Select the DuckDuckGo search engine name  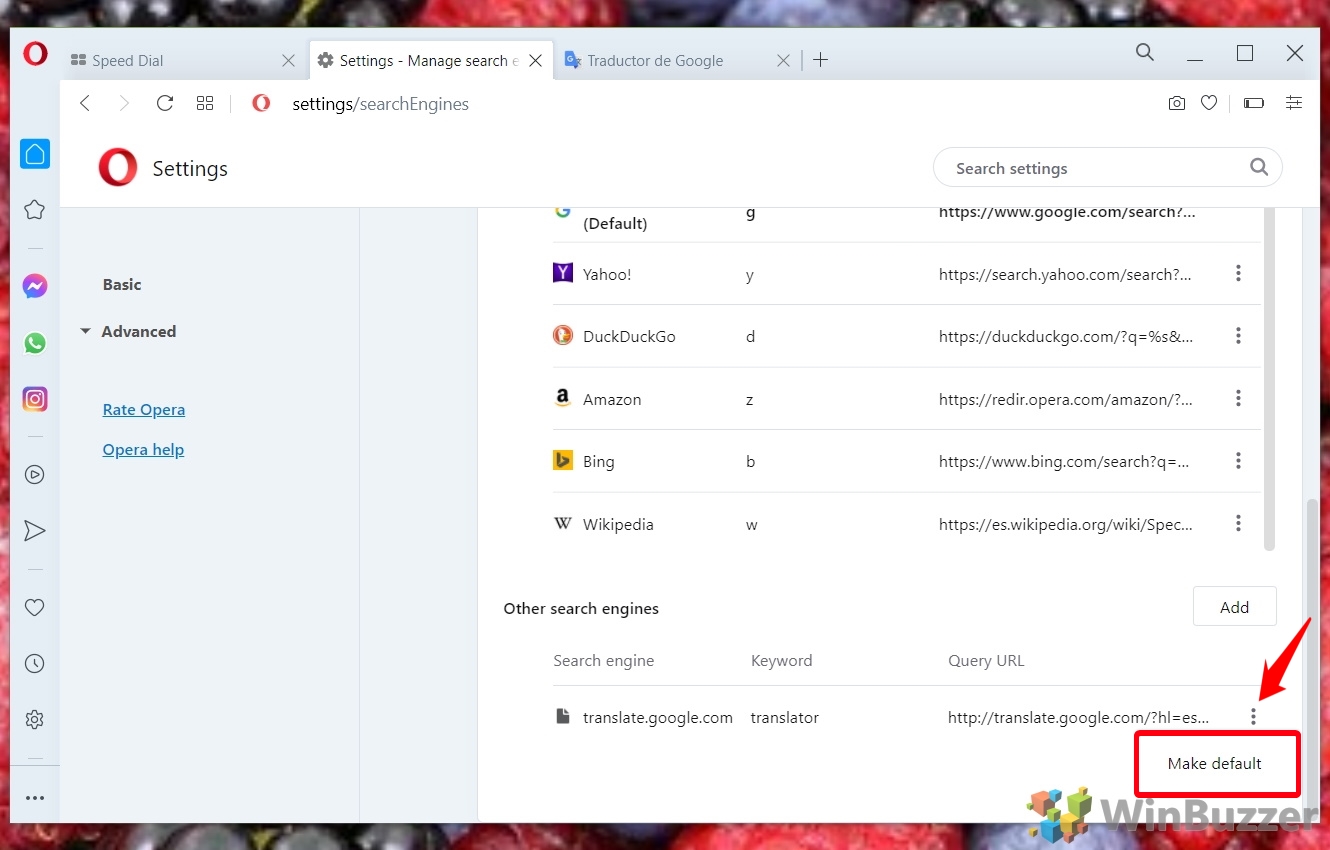[629, 336]
